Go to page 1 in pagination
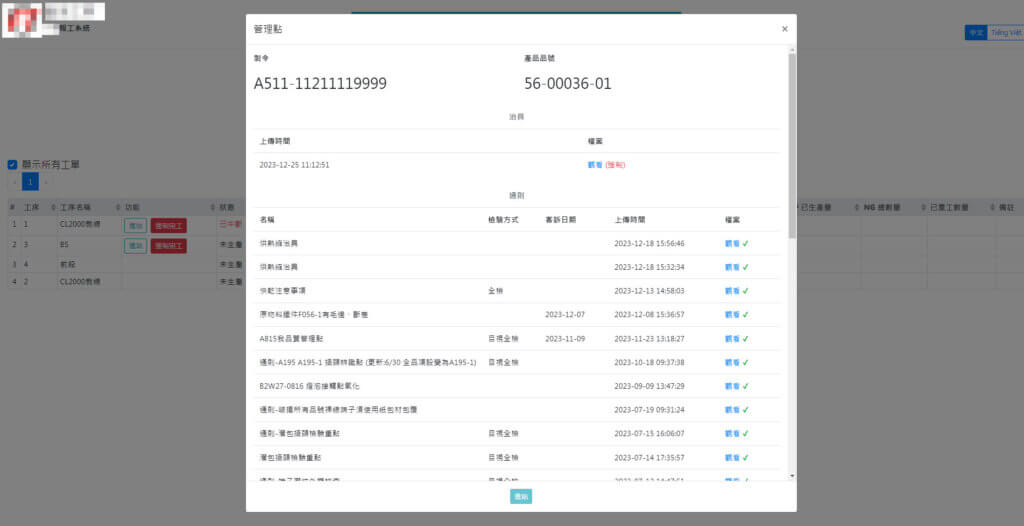 (31, 182)
